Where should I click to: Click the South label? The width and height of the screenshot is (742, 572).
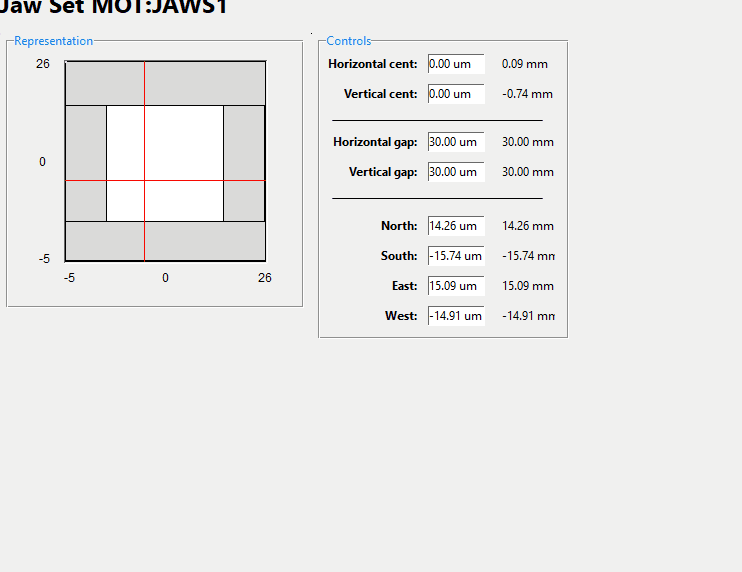(x=399, y=256)
